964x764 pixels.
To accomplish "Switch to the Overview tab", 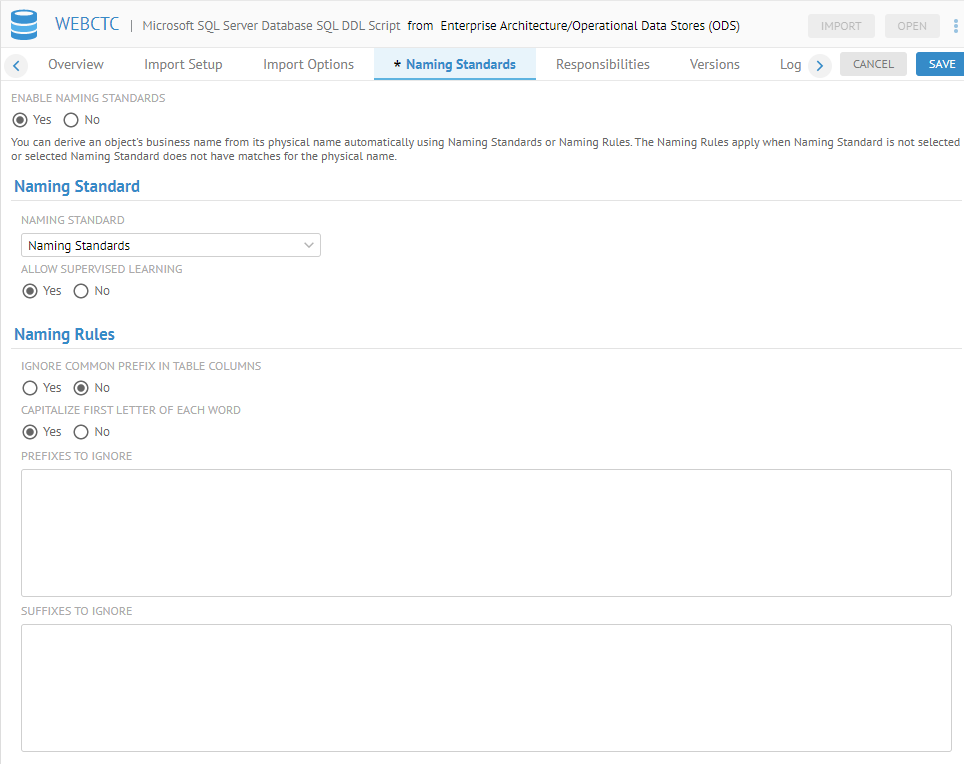I will [x=75, y=63].
